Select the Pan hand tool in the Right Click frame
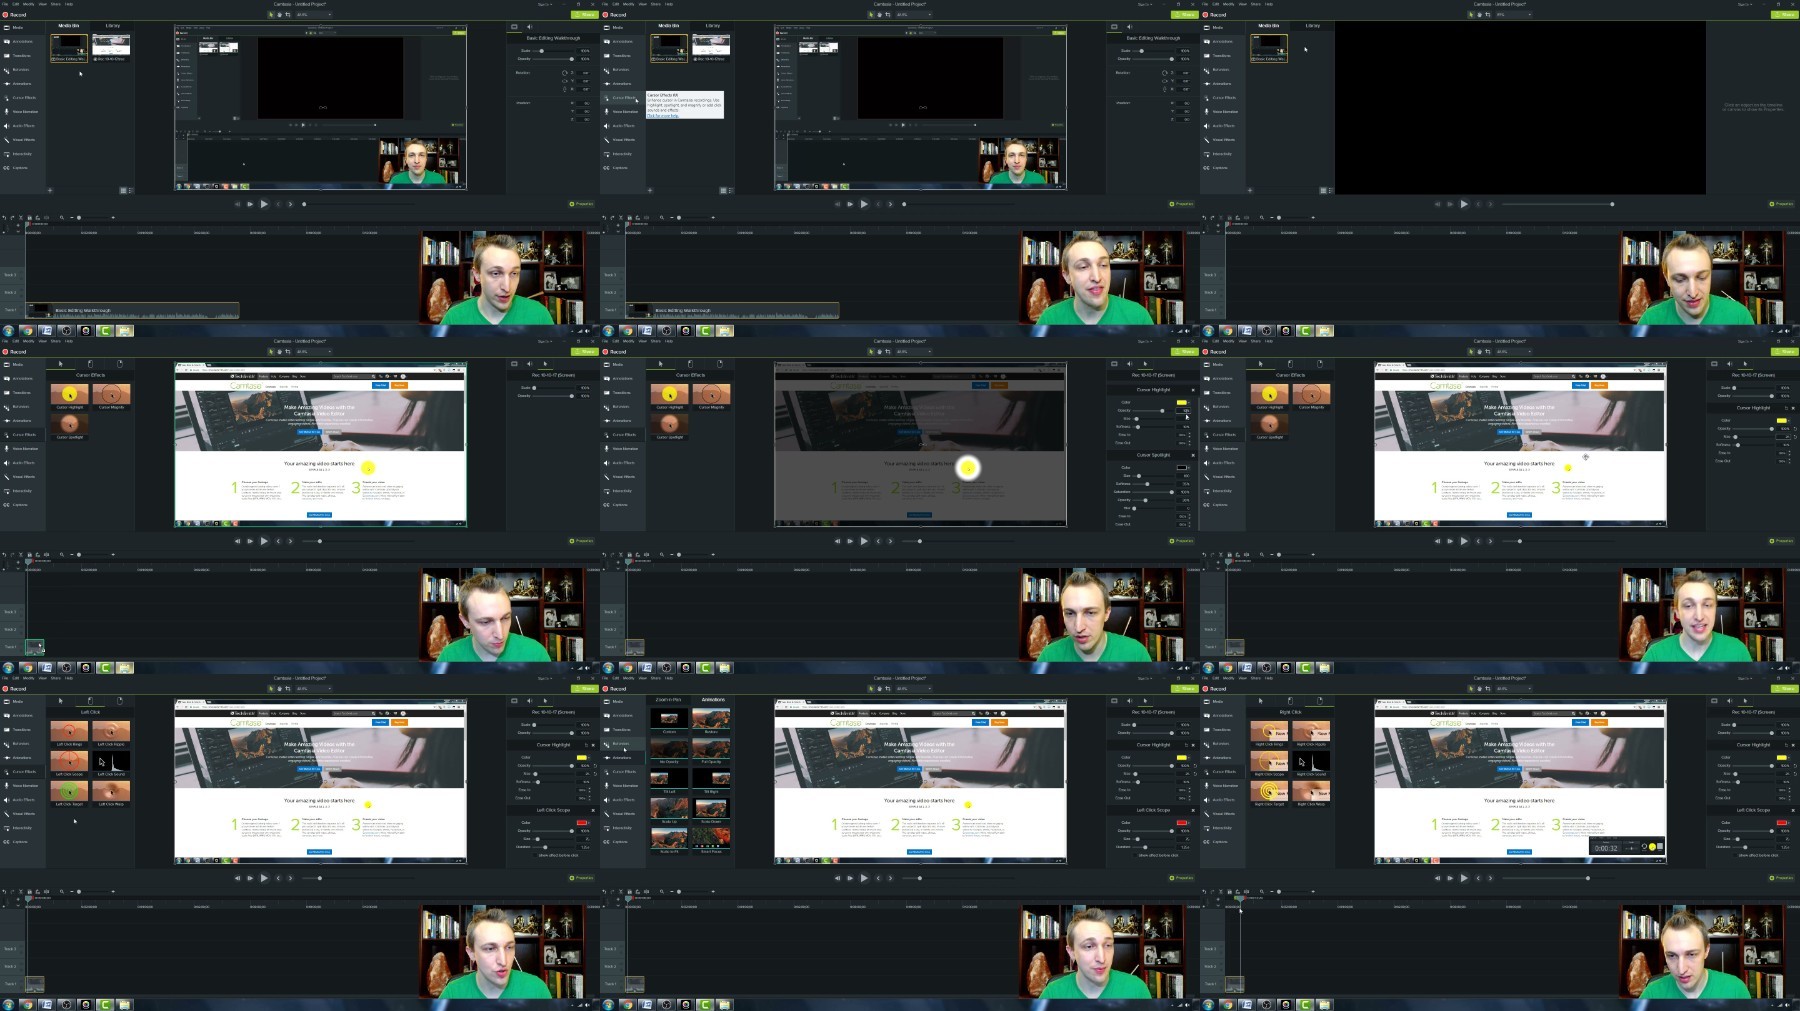Screen dimensions: 1800x1011 point(1479,688)
